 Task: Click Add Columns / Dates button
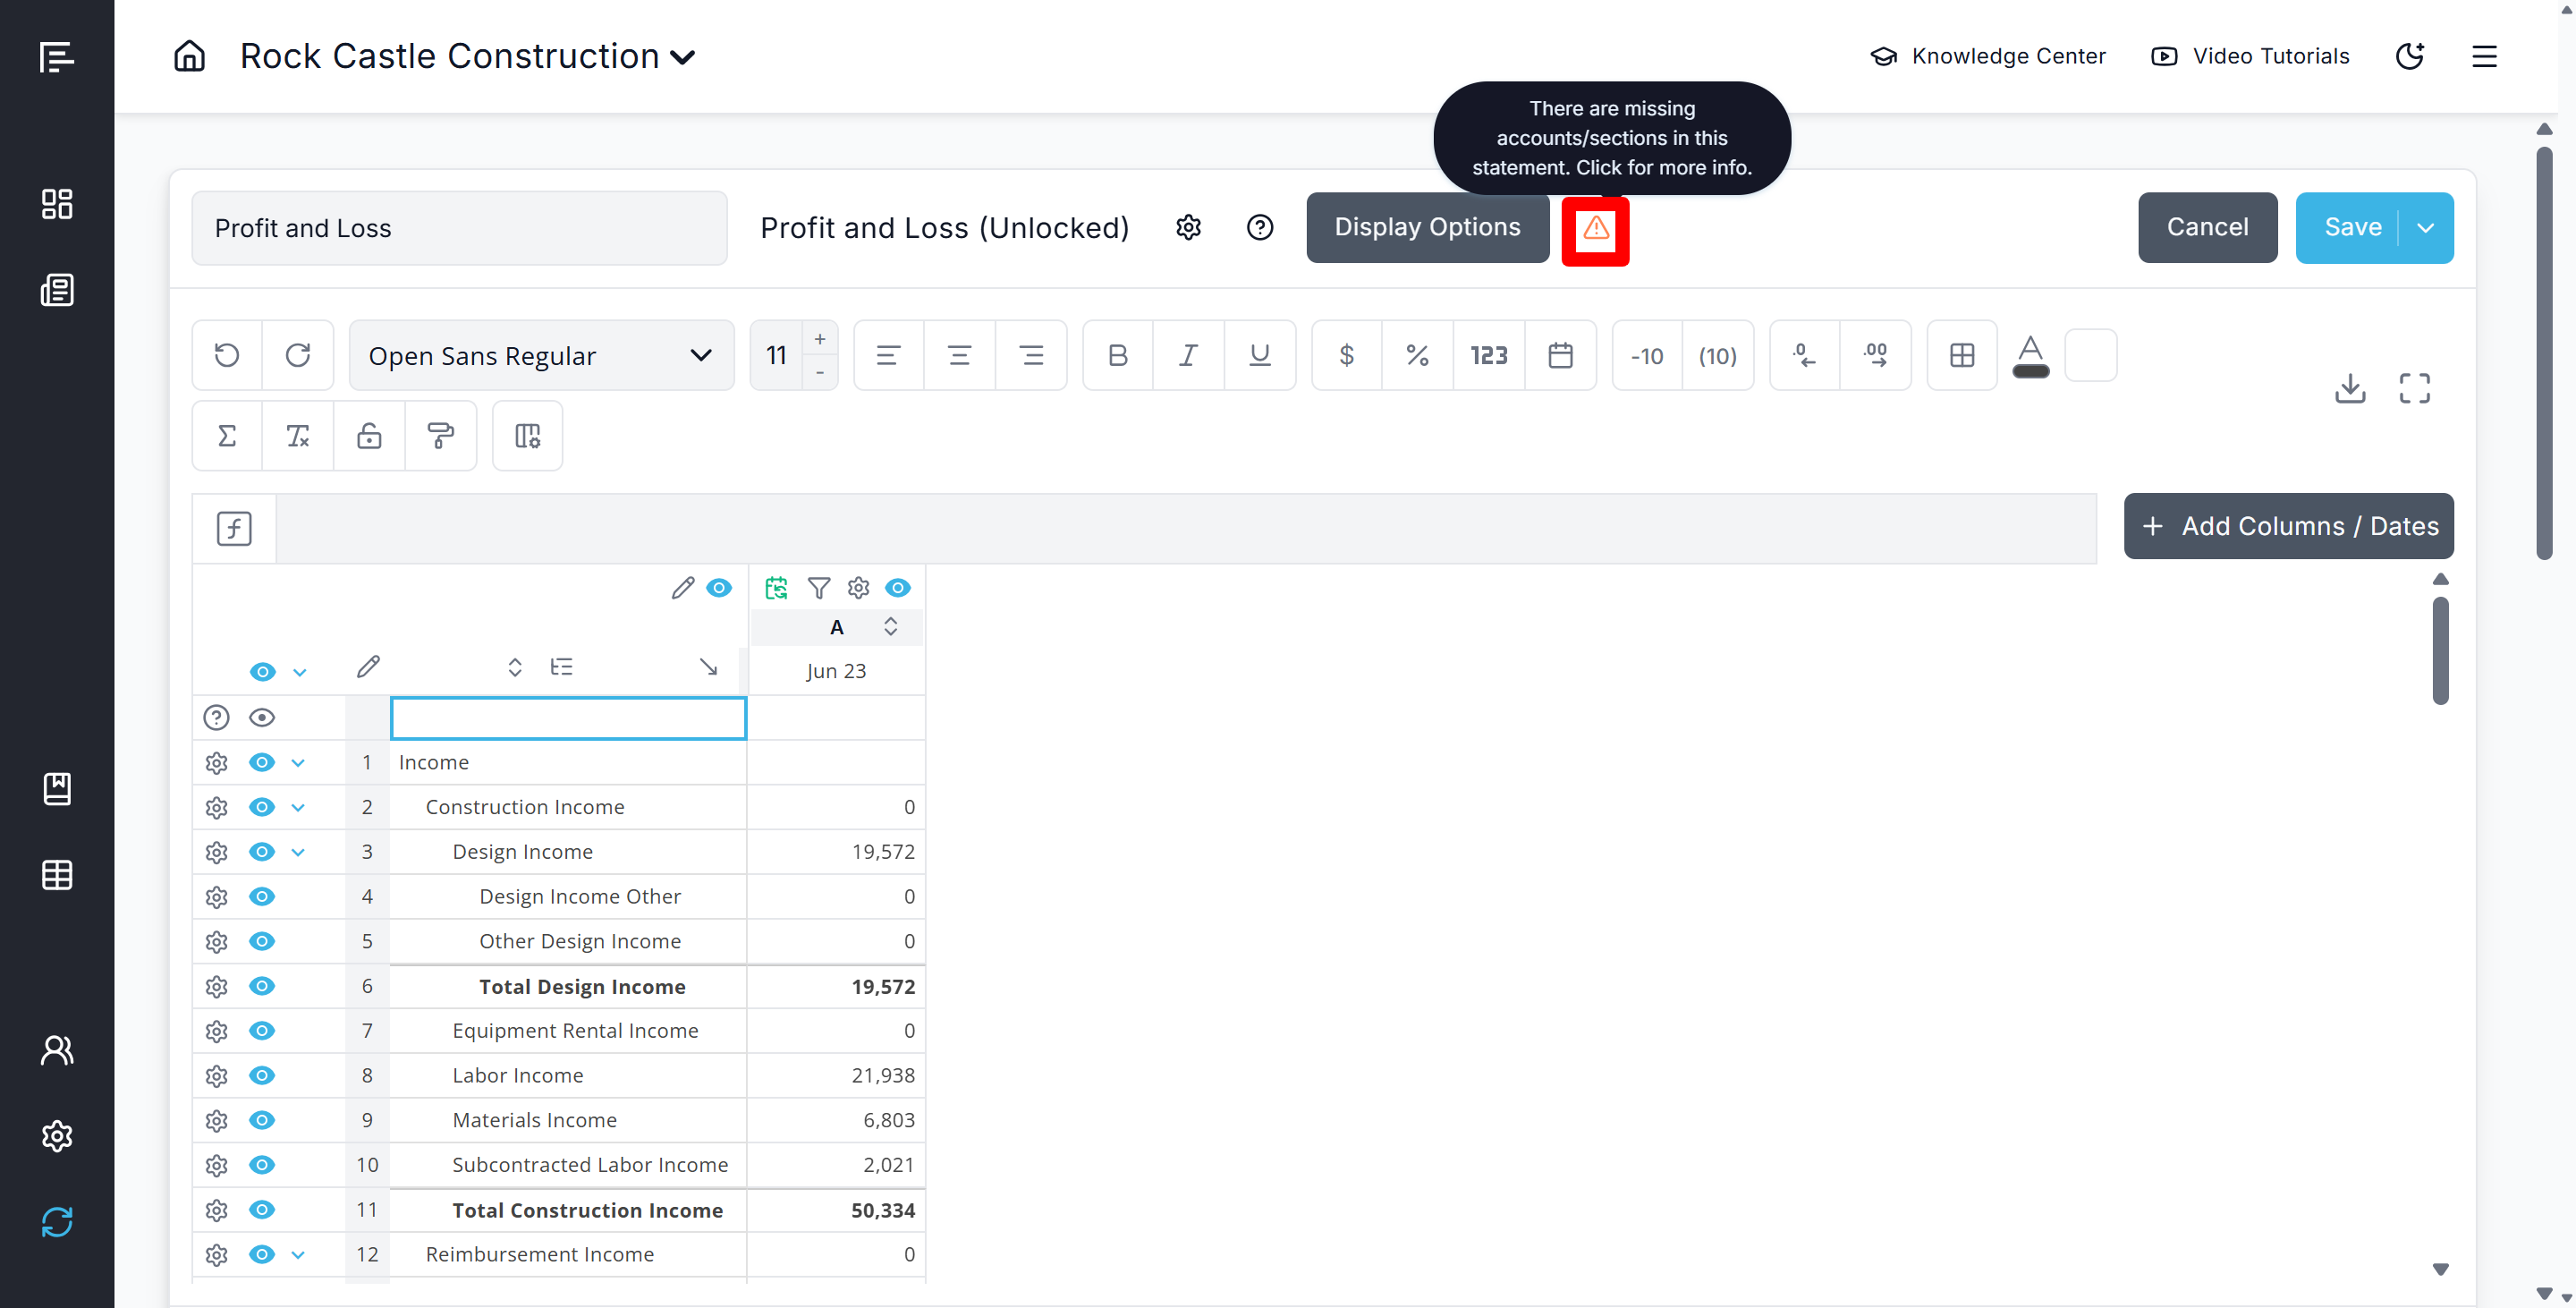tap(2288, 526)
